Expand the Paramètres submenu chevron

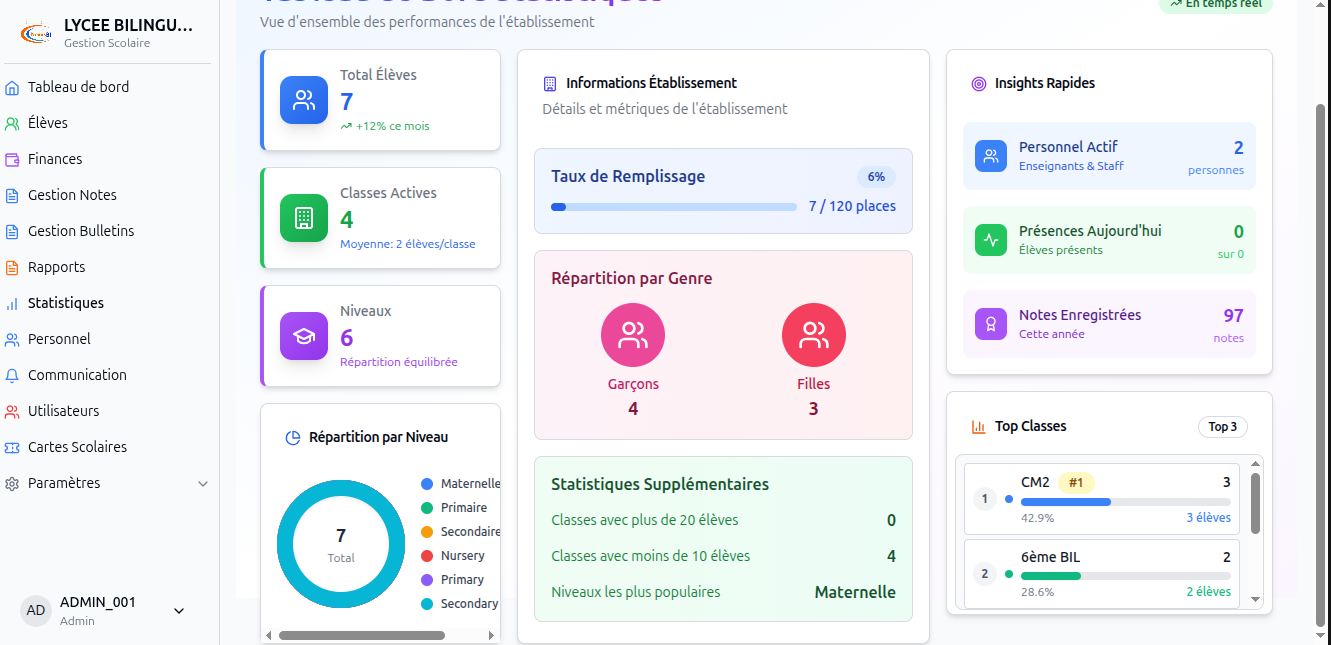(203, 484)
